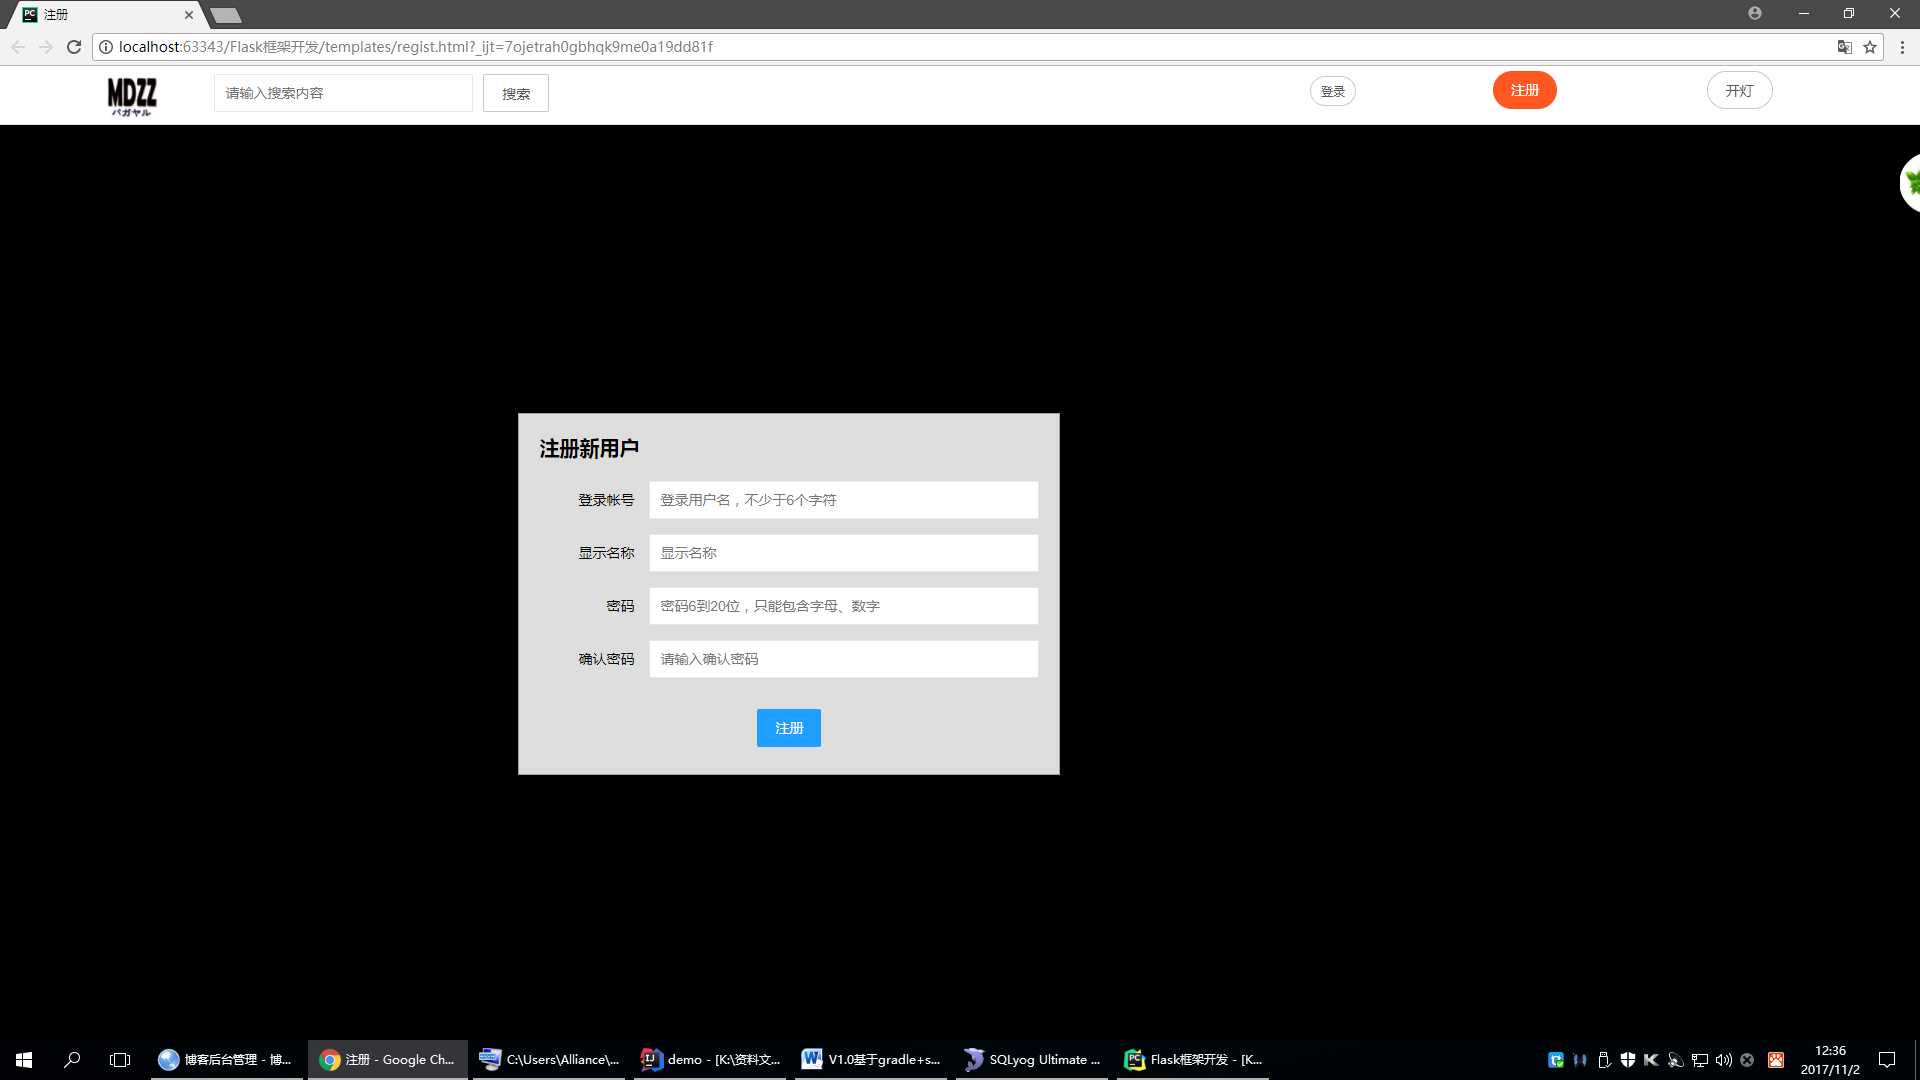The height and width of the screenshot is (1080, 1920).
Task: Open Windows taskbar search
Action: [x=72, y=1060]
